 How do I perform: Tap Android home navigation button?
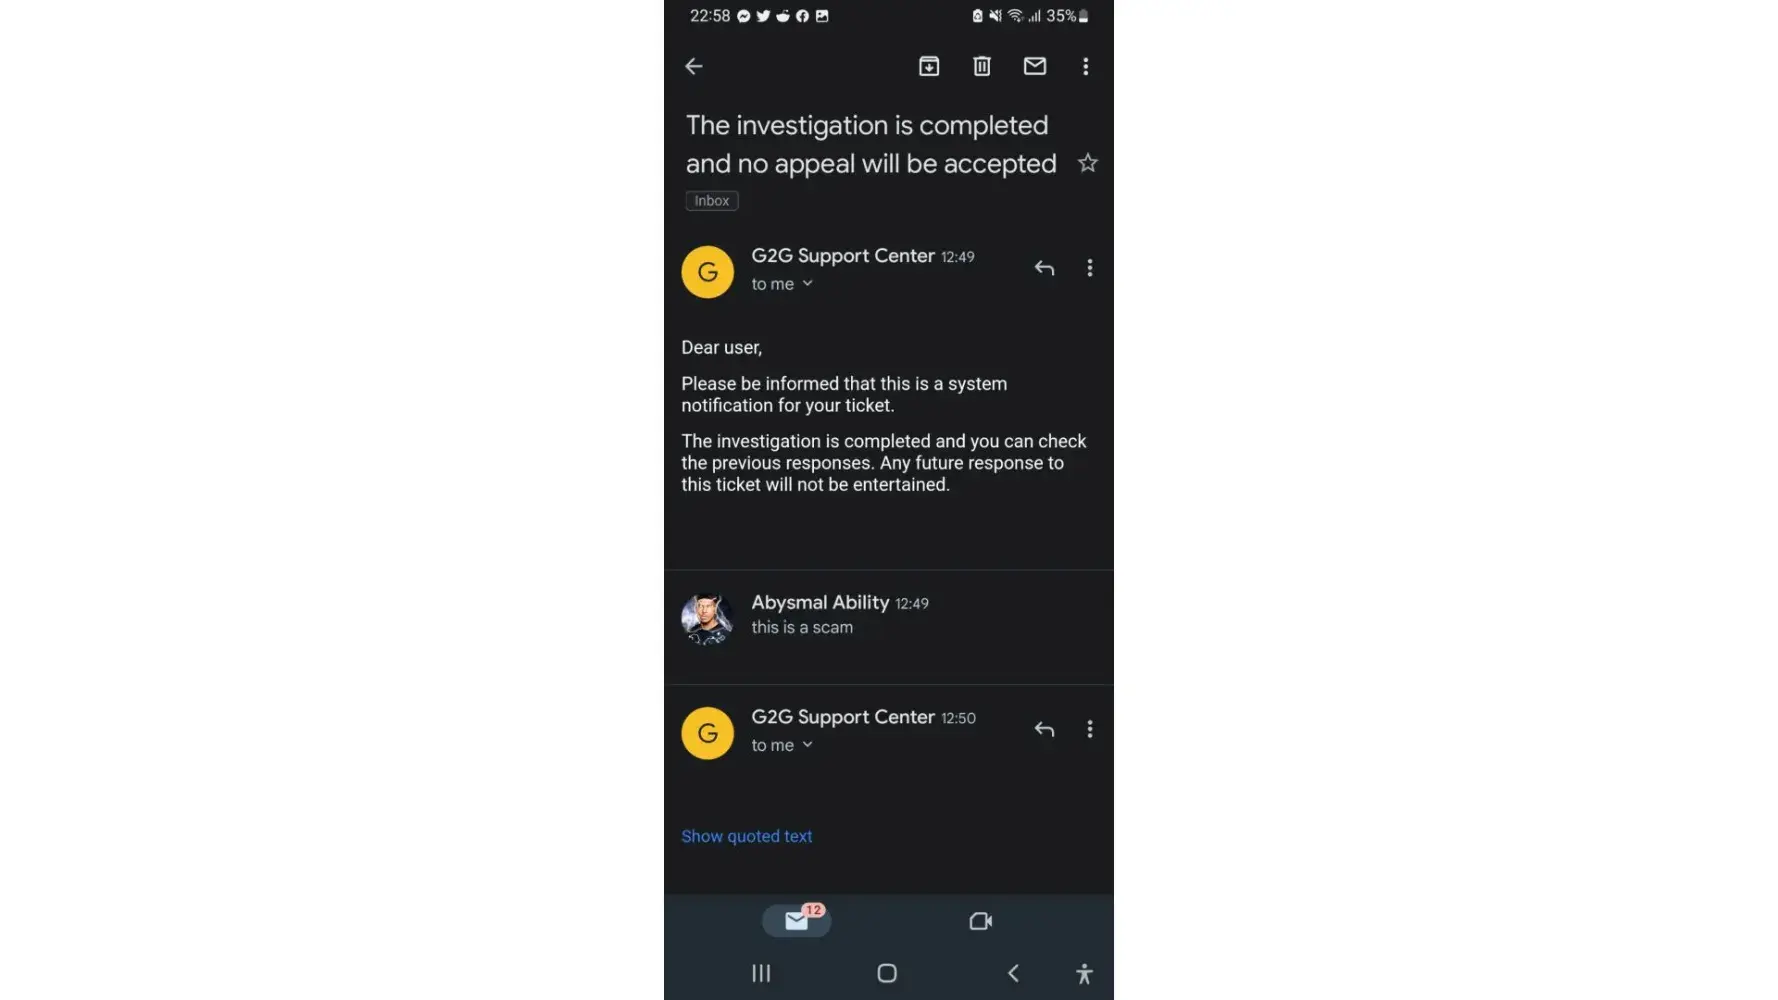pos(887,973)
